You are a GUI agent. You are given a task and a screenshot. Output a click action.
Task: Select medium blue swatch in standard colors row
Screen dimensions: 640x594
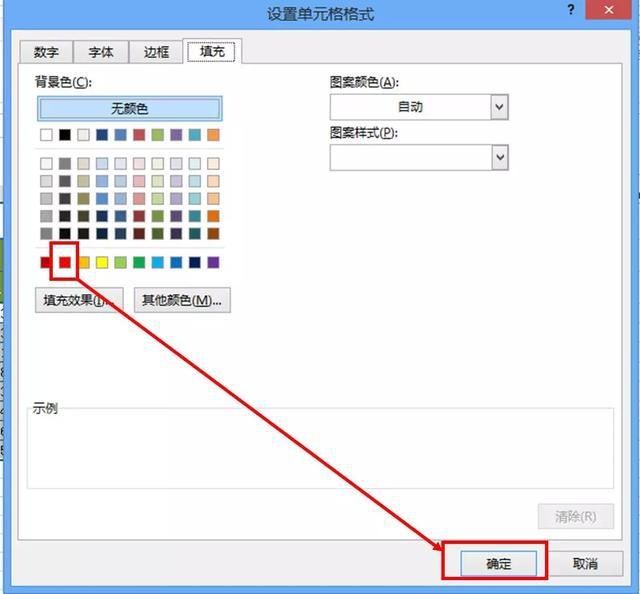(x=176, y=262)
